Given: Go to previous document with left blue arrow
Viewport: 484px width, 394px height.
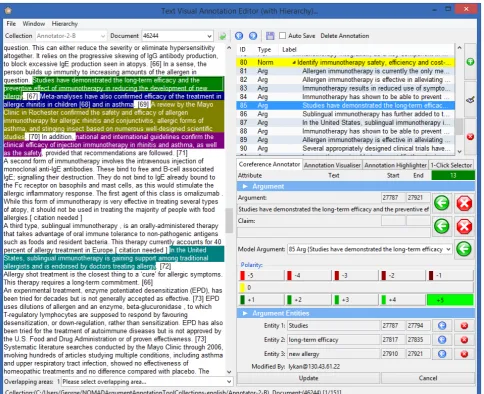Looking at the screenshot, I should pyautogui.click(x=239, y=36).
